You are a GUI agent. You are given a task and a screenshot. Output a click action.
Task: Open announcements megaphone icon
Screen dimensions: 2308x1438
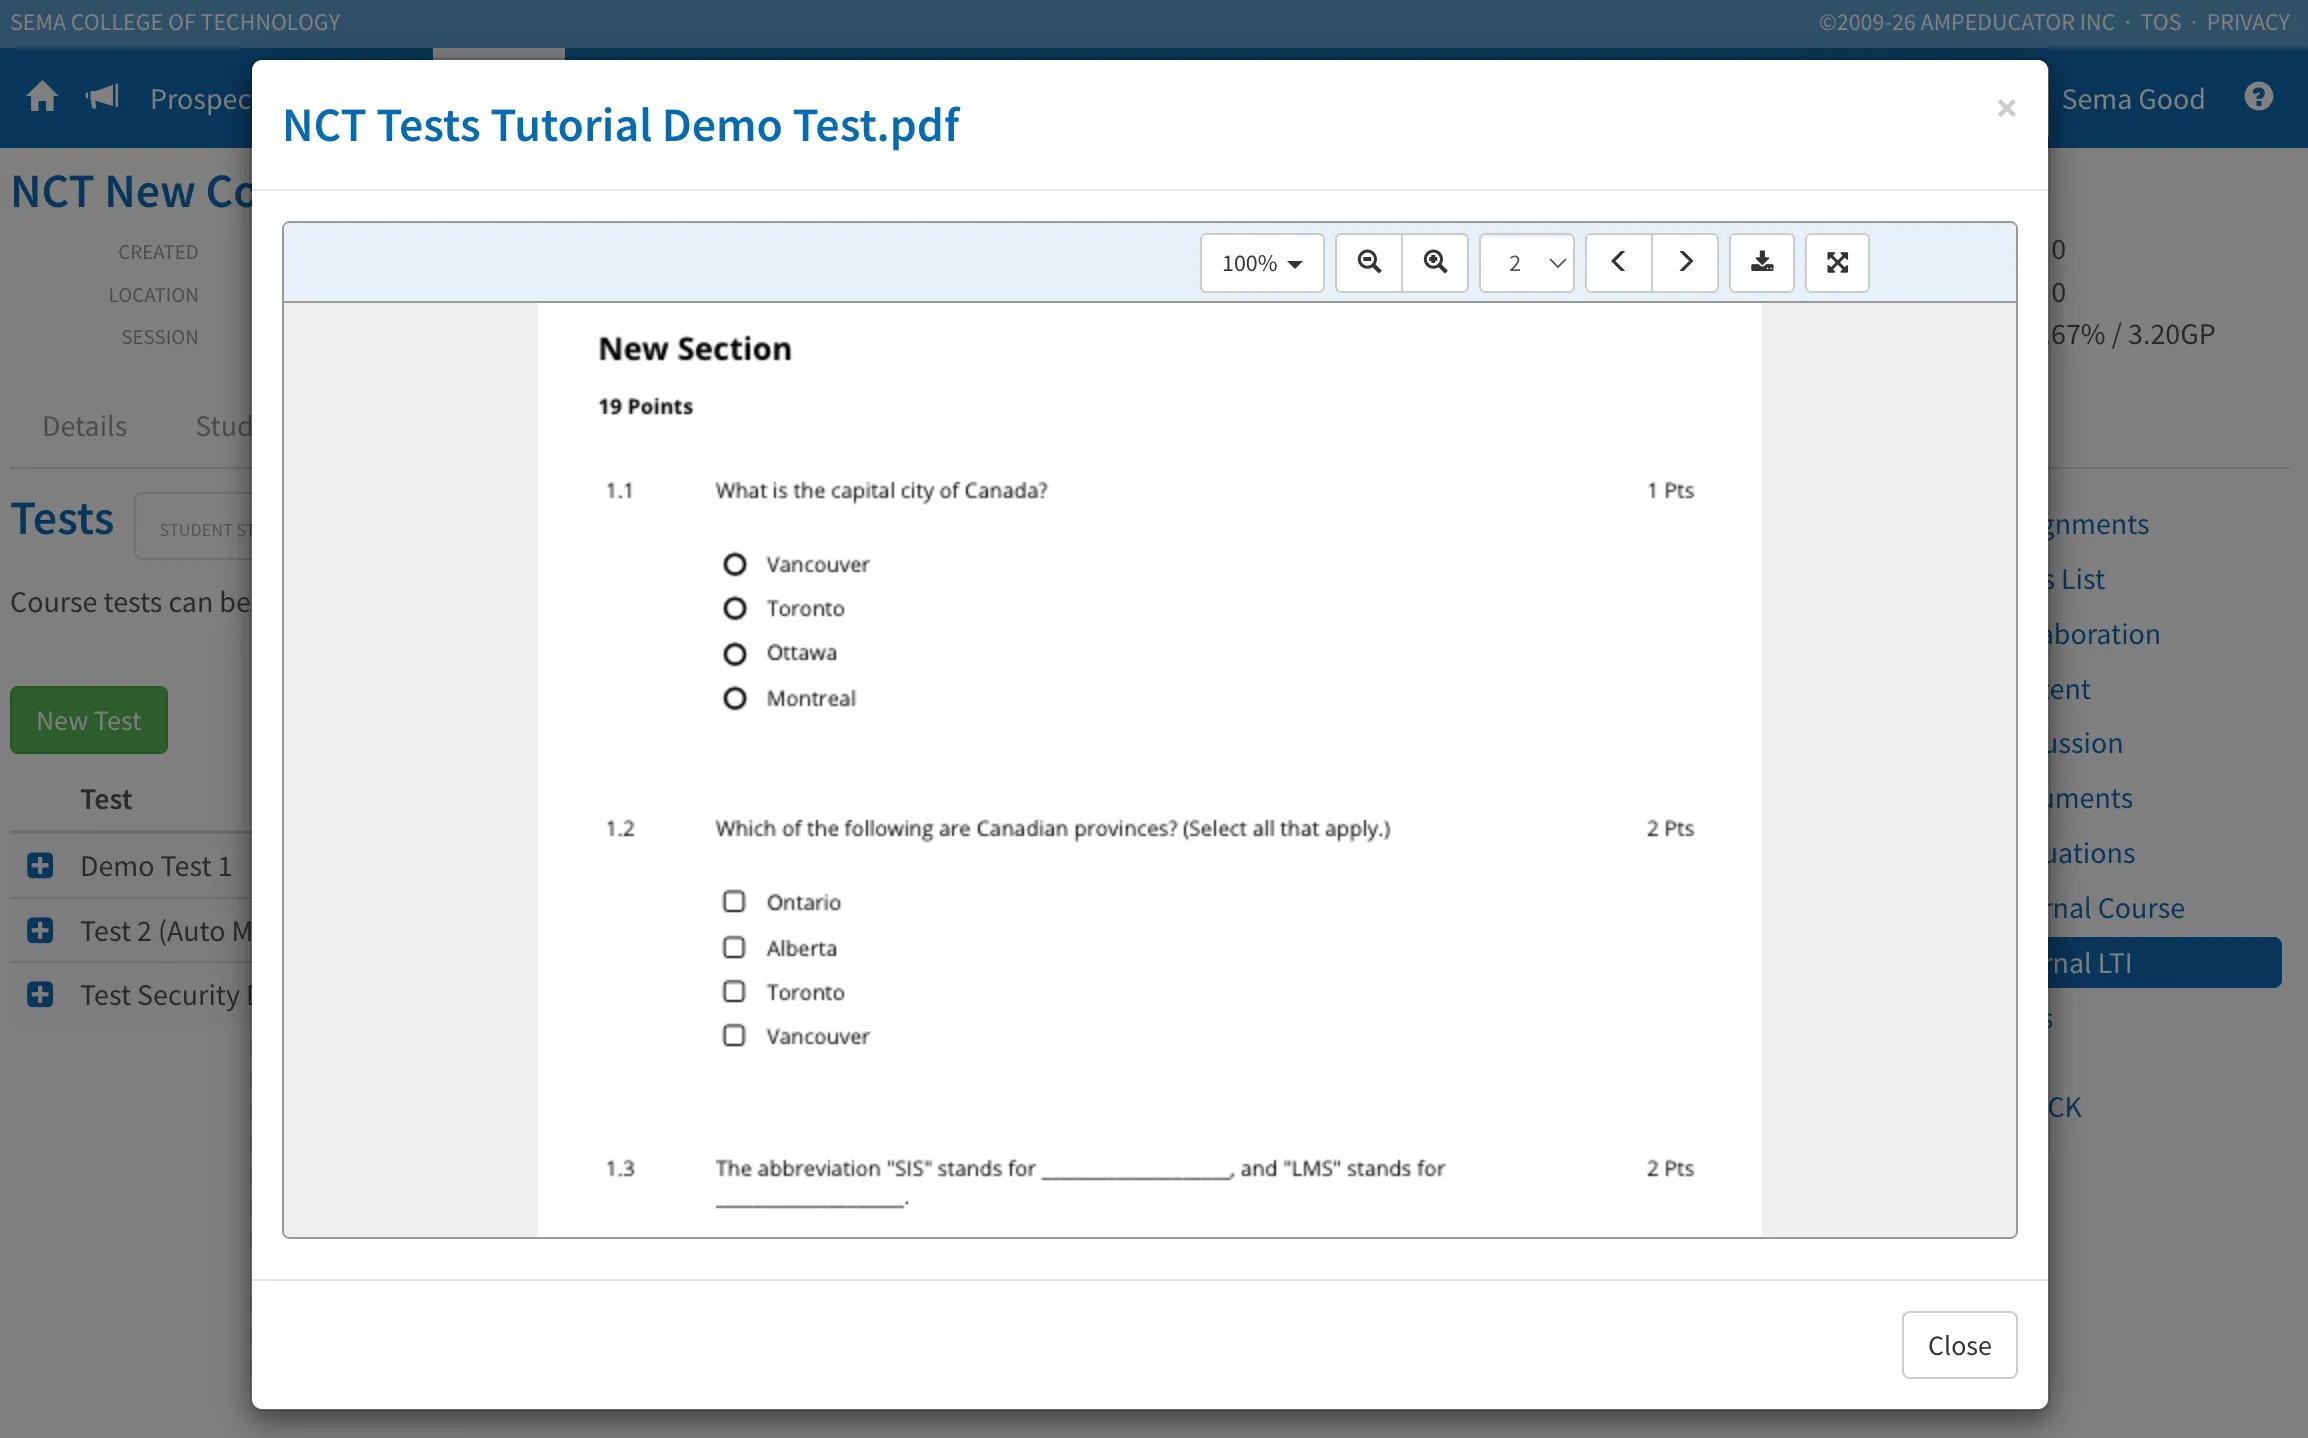[102, 97]
